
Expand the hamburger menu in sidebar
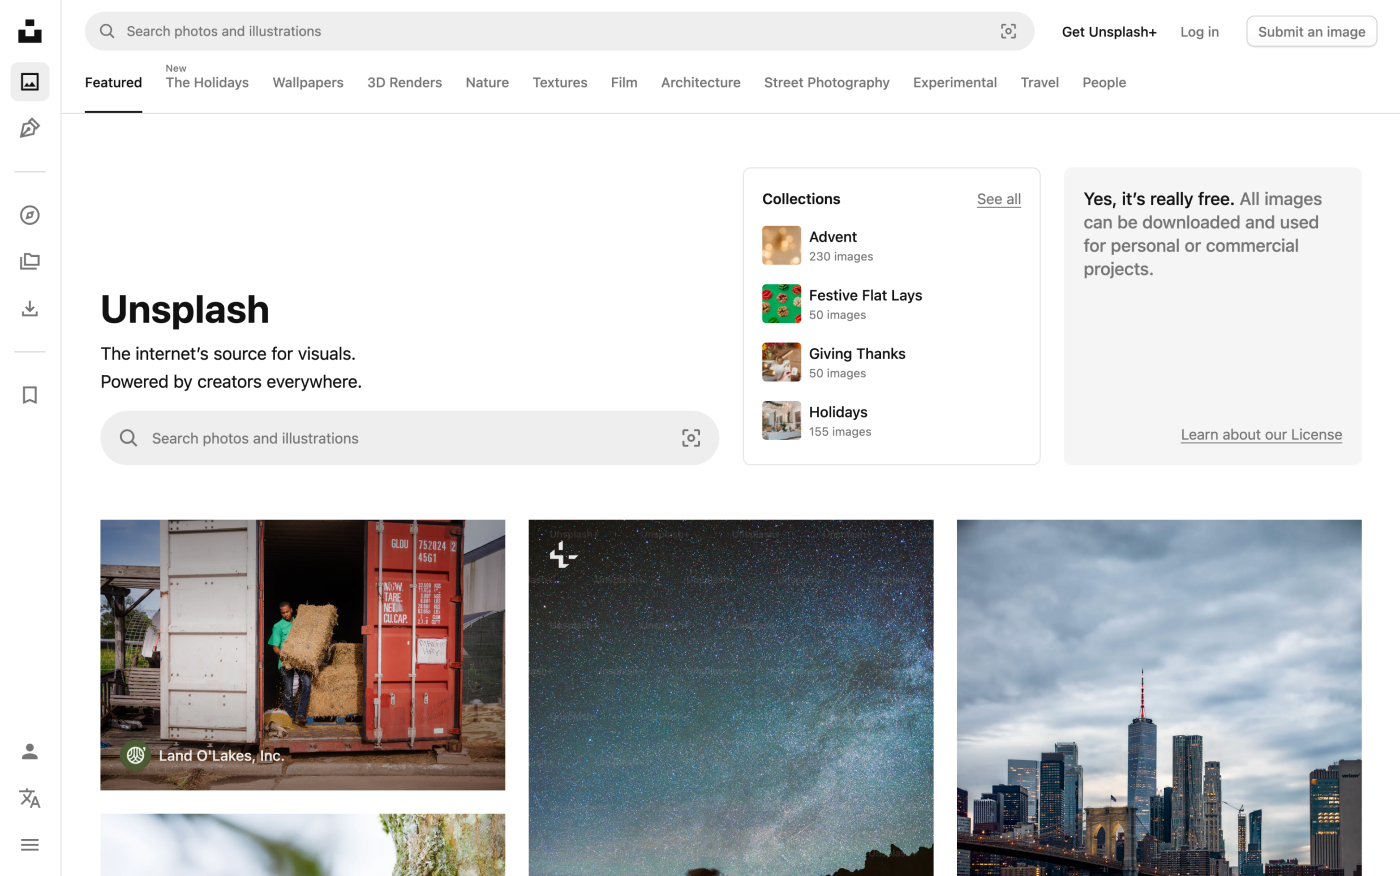point(30,845)
